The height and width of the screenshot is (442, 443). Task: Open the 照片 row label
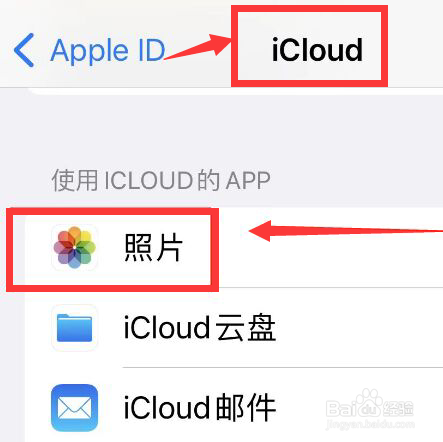click(153, 247)
